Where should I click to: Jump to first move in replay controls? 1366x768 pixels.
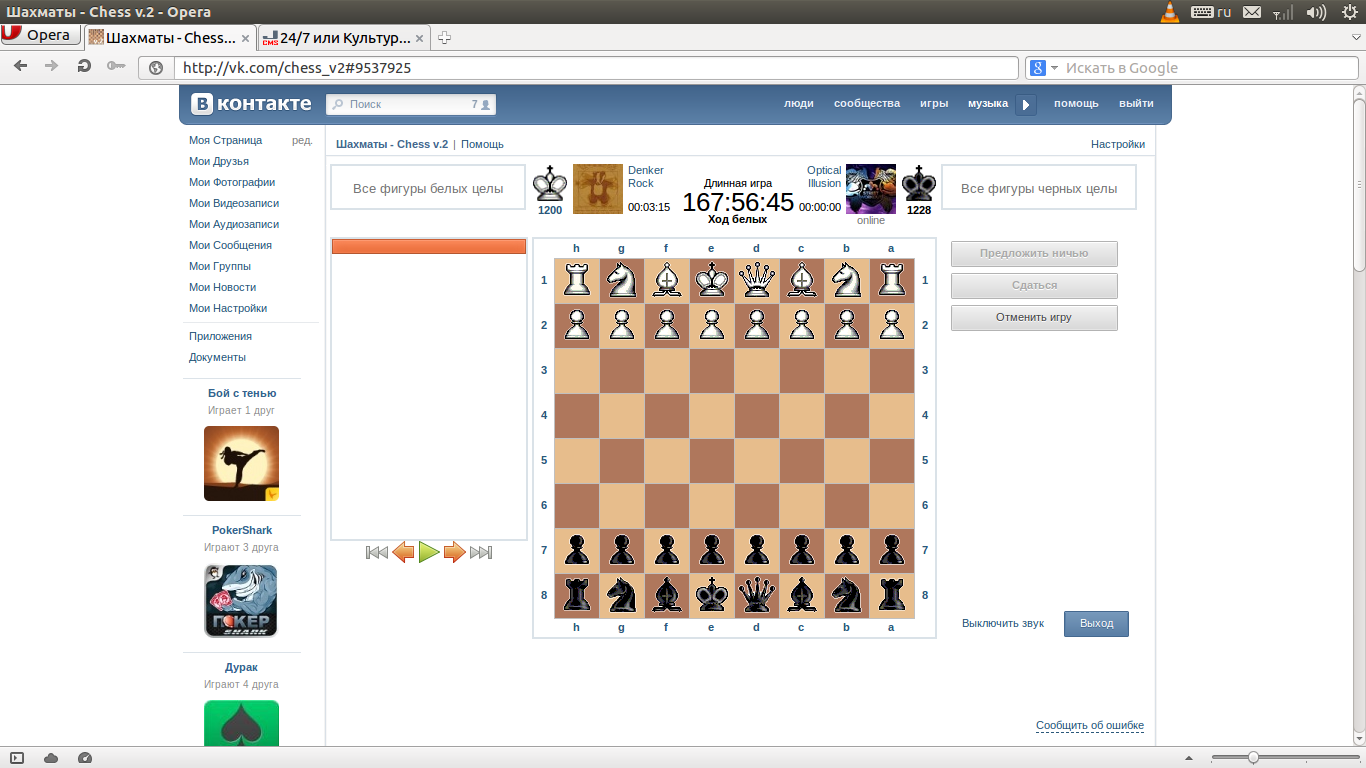click(x=377, y=552)
